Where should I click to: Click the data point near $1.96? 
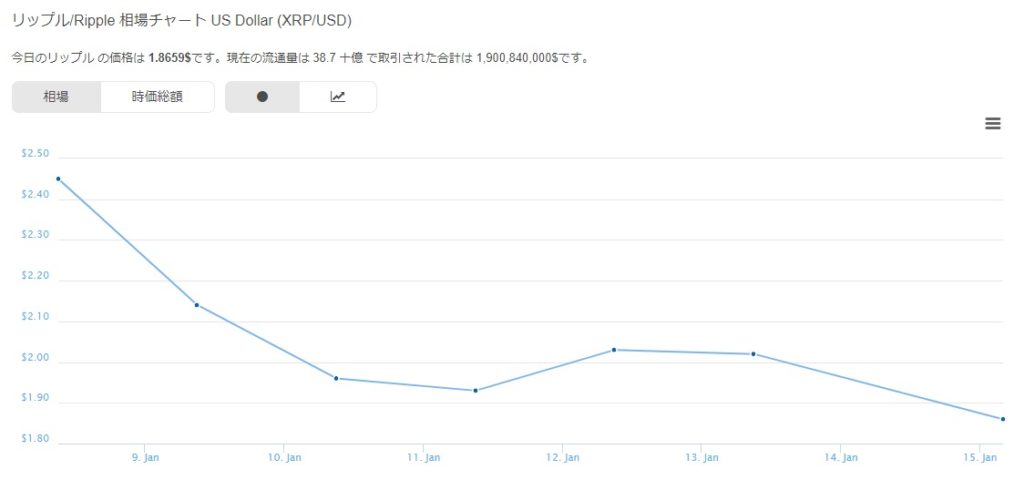336,378
